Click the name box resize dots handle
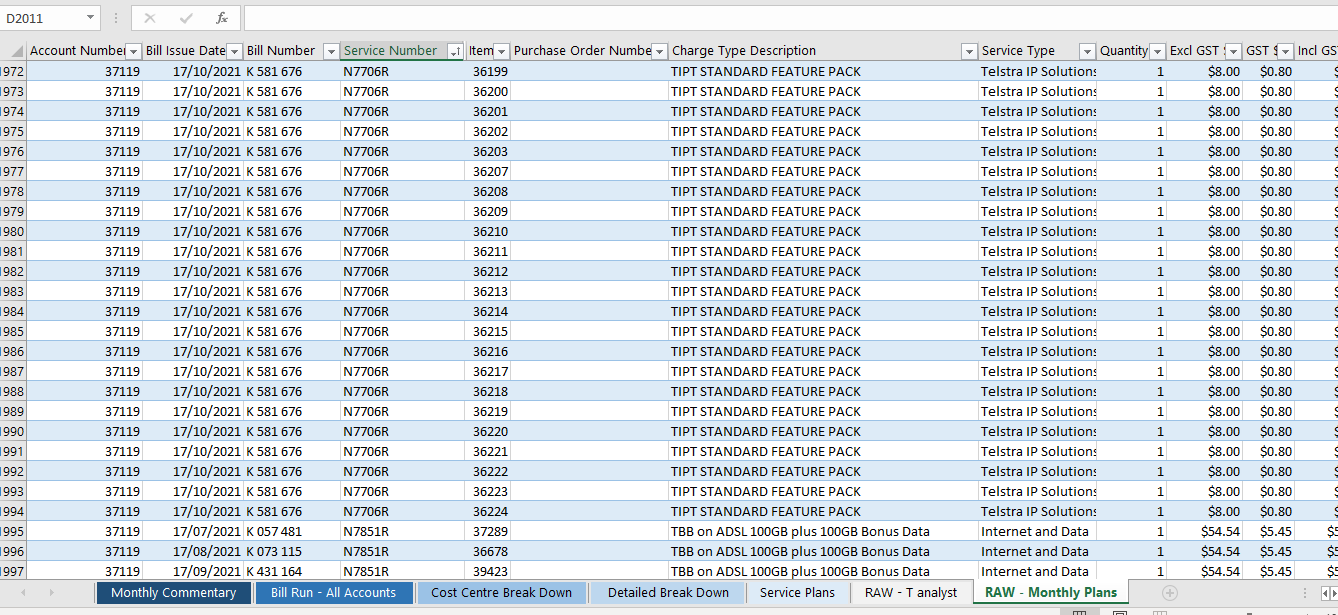 [116, 18]
